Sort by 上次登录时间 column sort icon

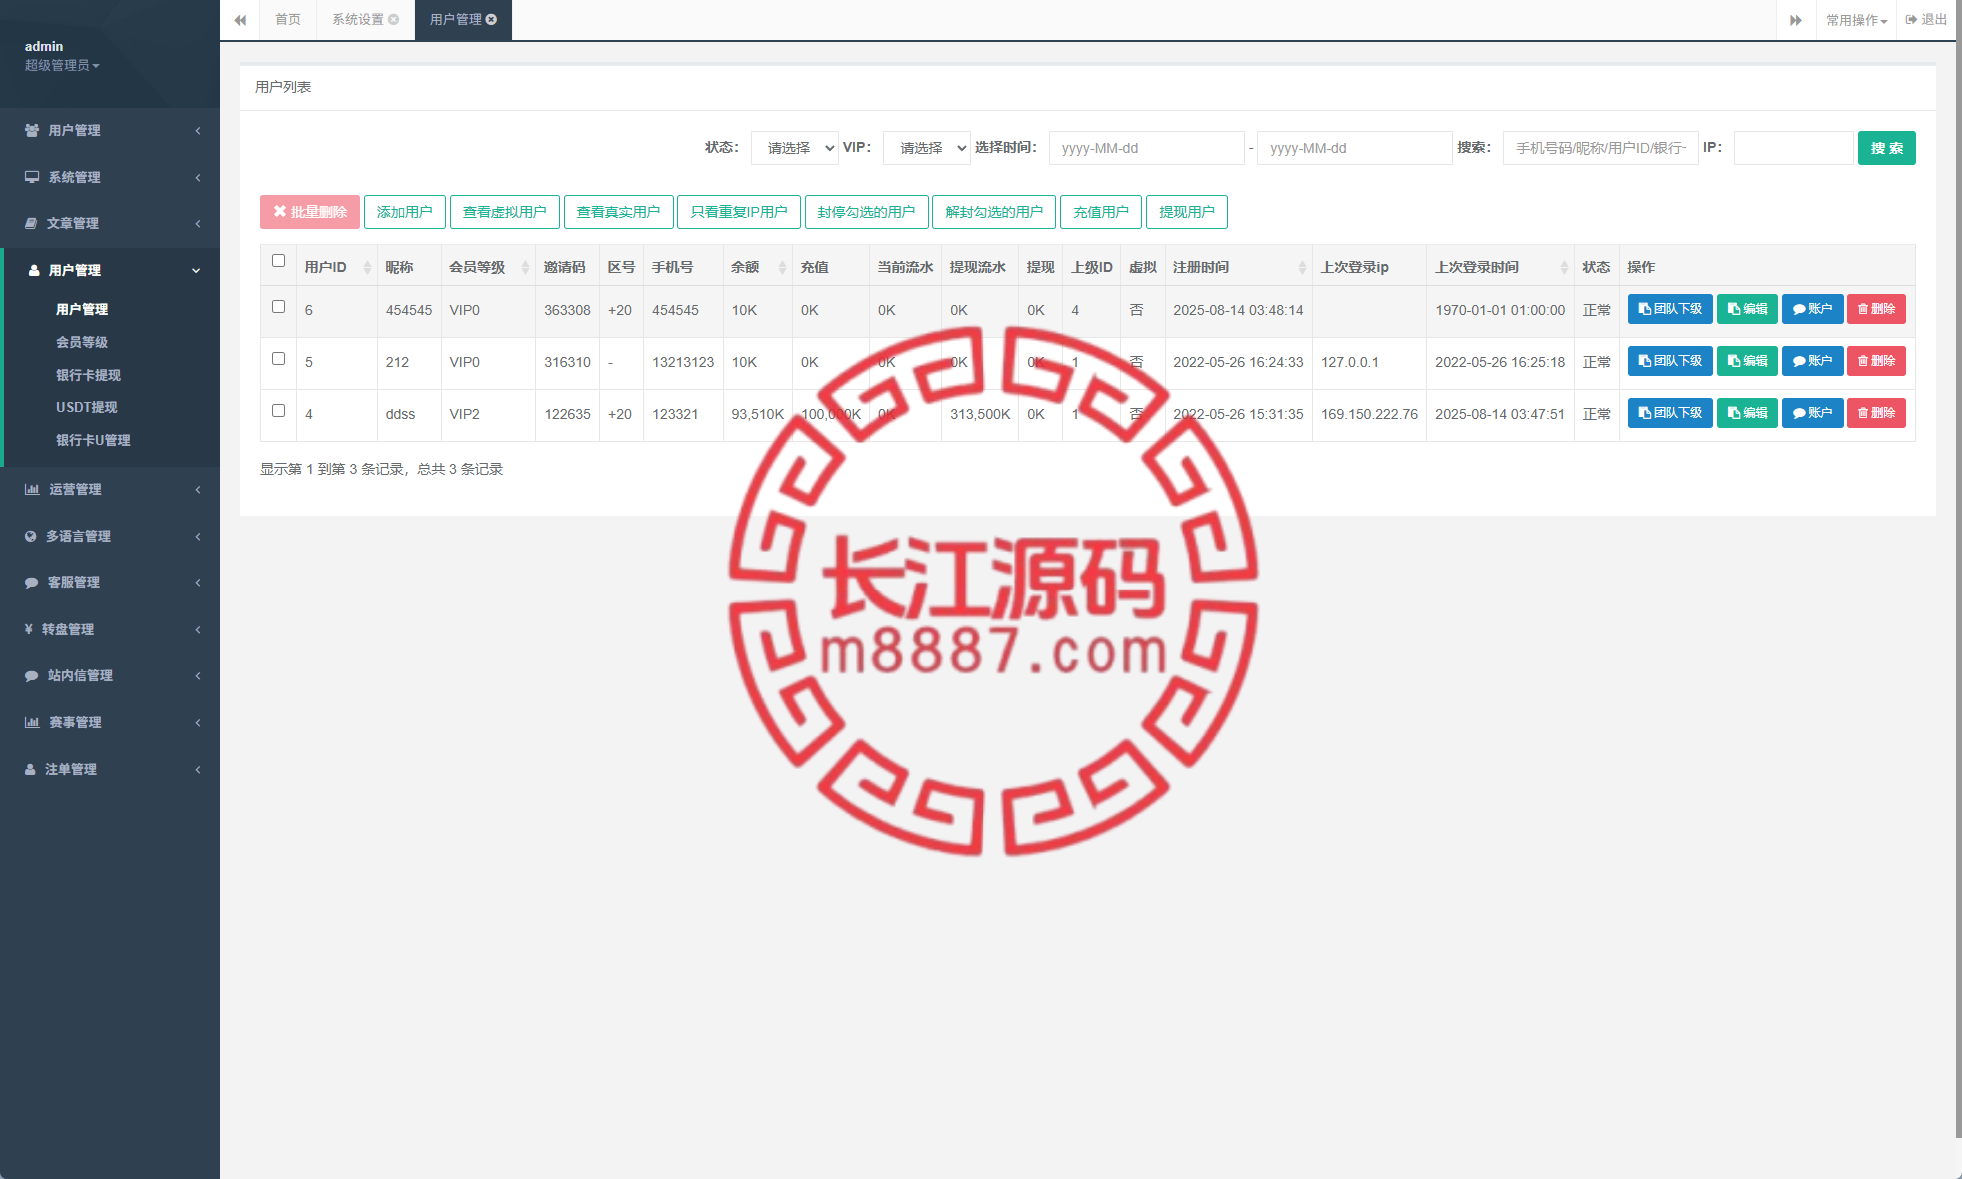[x=1564, y=267]
